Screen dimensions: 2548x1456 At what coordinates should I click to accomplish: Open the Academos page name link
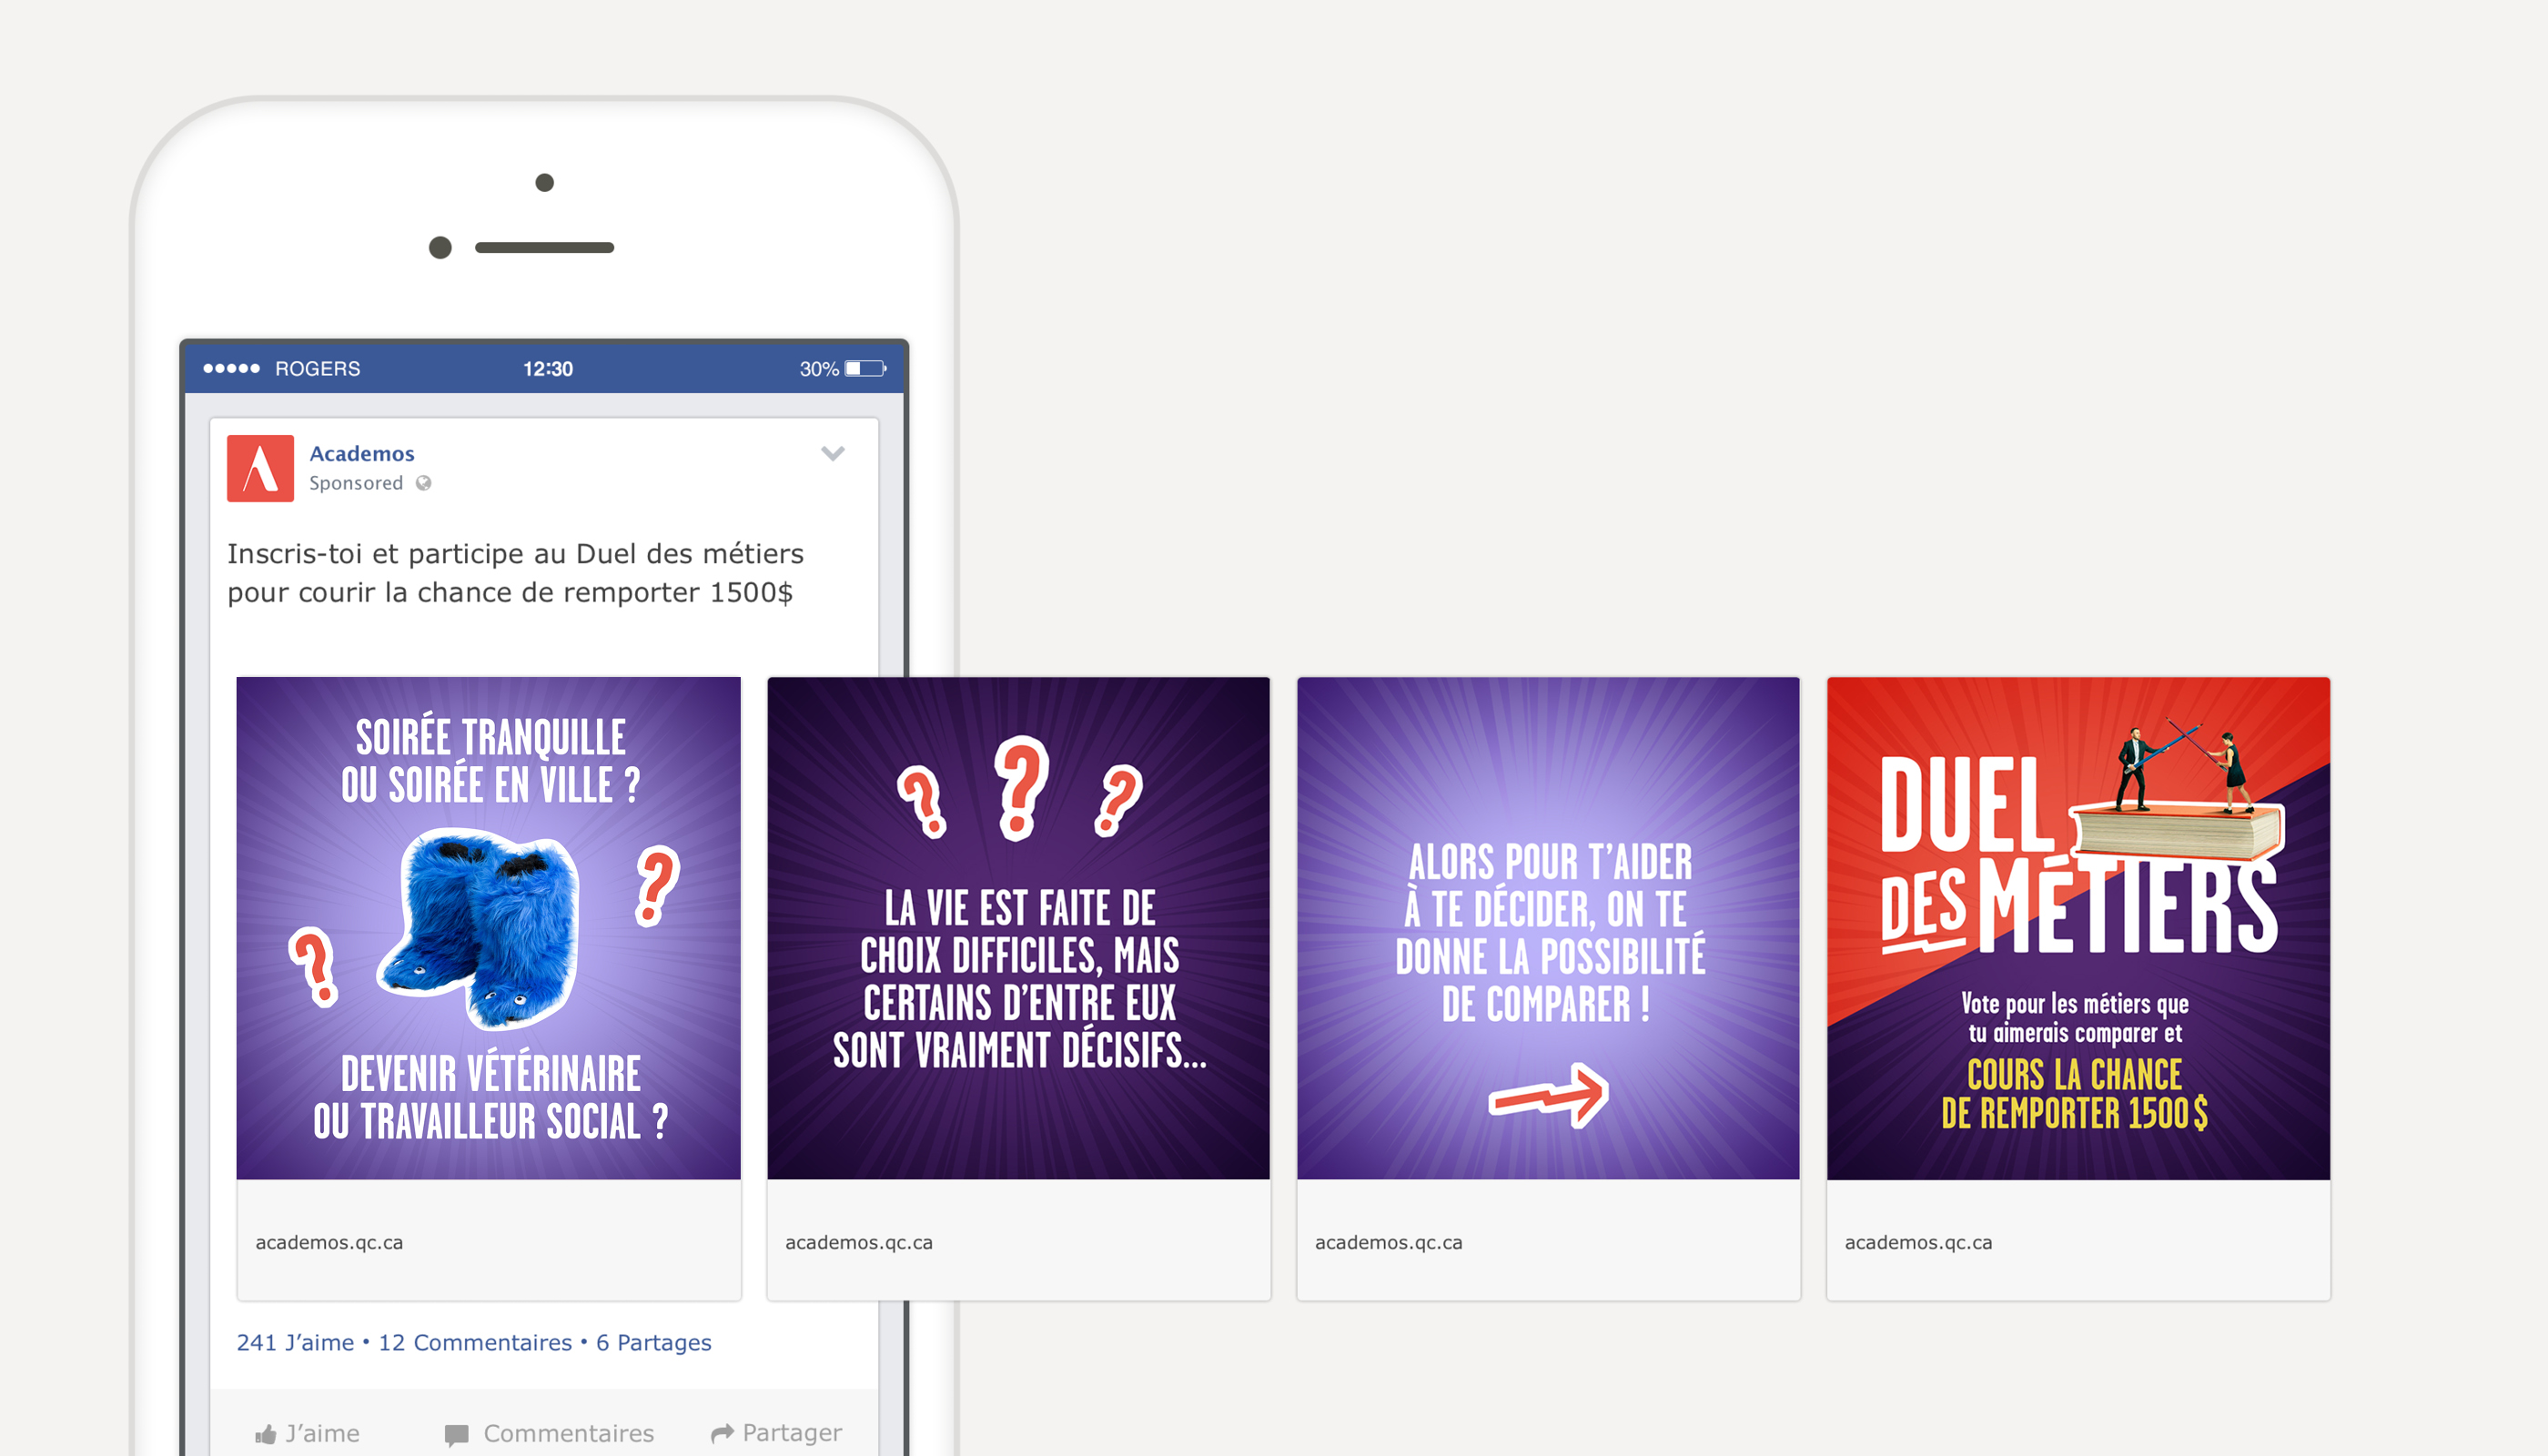coord(362,453)
